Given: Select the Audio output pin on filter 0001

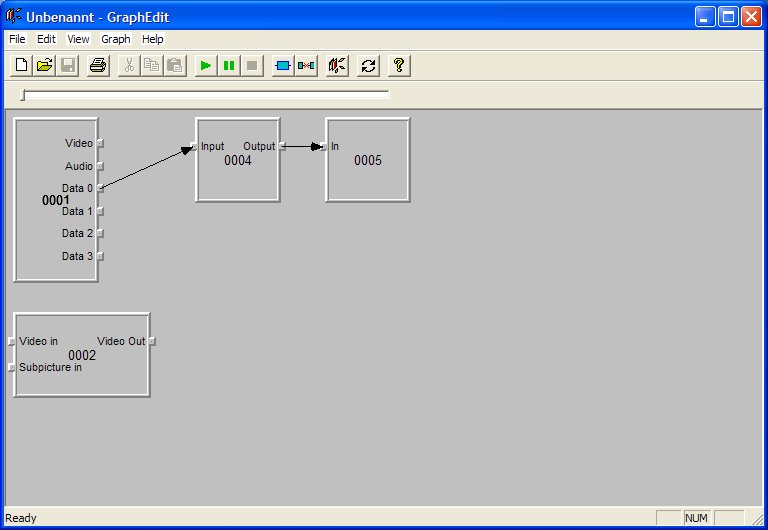Looking at the screenshot, I should (100, 166).
